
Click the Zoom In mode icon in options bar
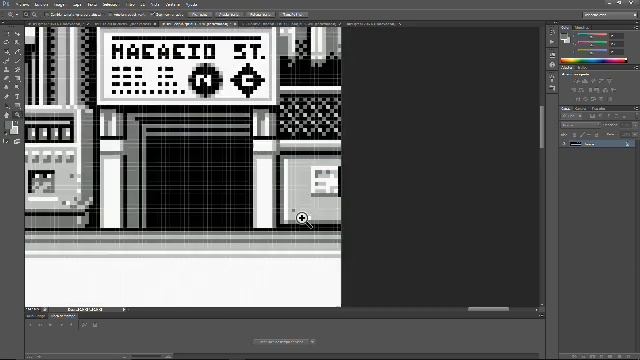26,15
